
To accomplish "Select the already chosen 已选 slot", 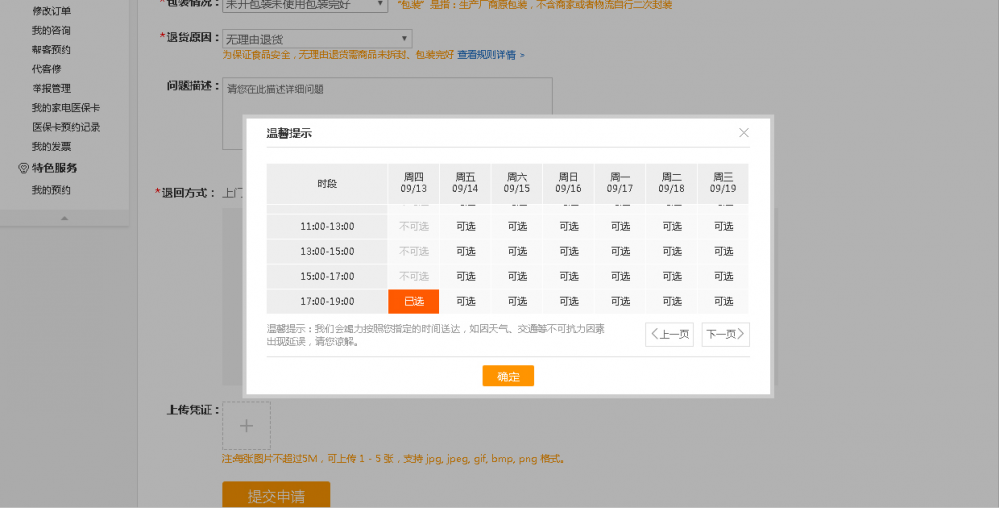I will 413,301.
